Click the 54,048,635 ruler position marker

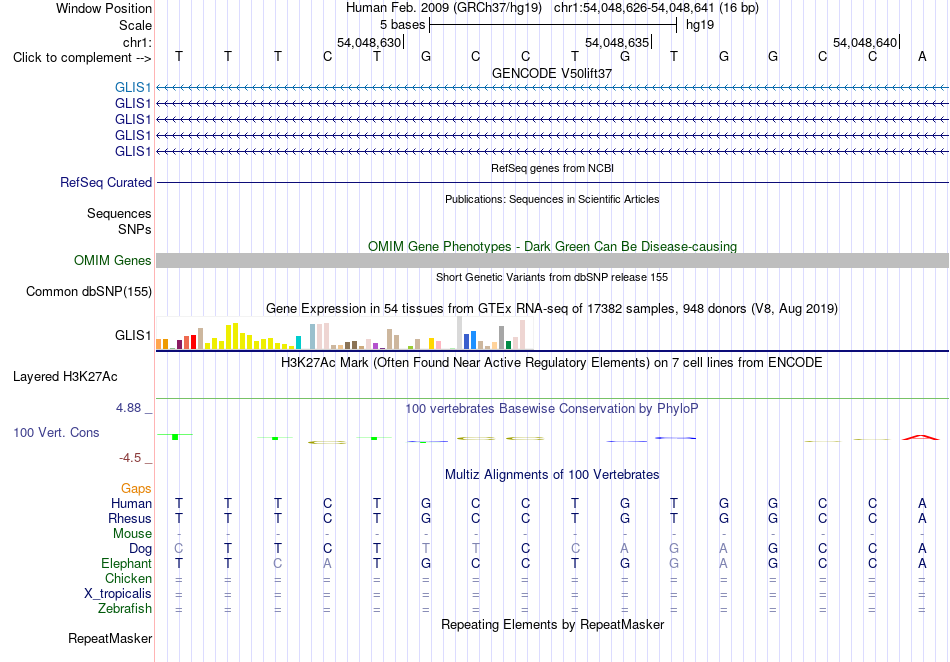617,42
